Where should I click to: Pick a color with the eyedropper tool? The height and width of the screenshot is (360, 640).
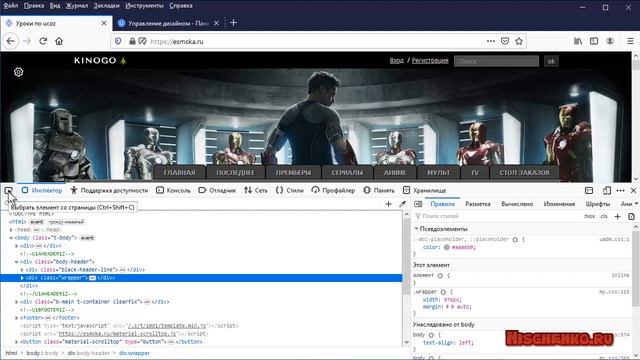point(402,204)
